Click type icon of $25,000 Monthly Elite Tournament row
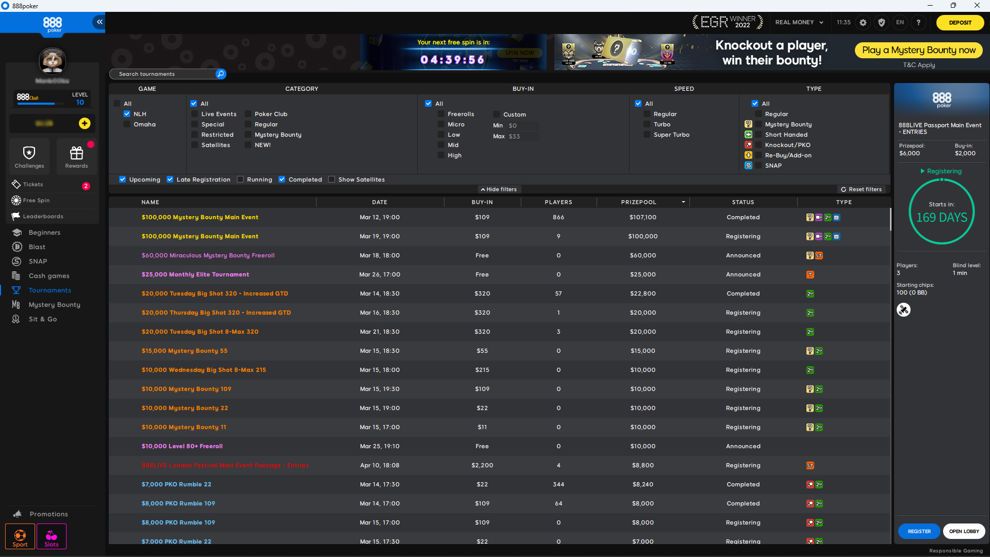Viewport: 990px width, 557px height. point(810,275)
